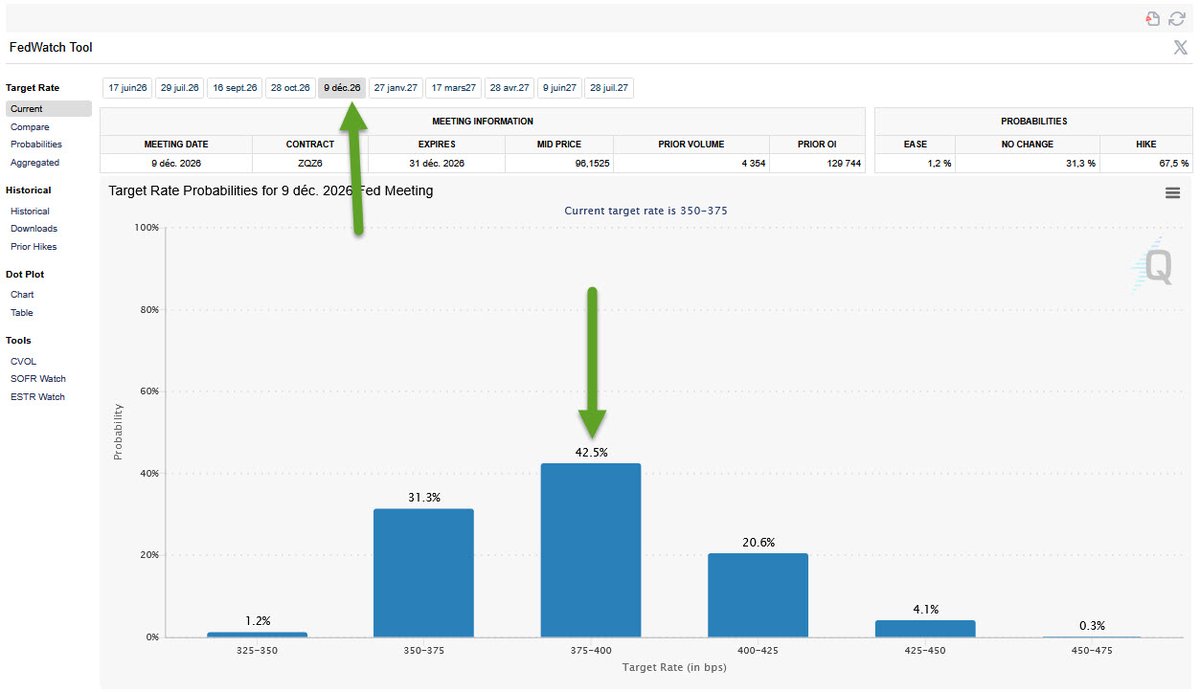1200x692 pixels.
Task: Select the 17 mars27 meeting tab
Action: 455,88
